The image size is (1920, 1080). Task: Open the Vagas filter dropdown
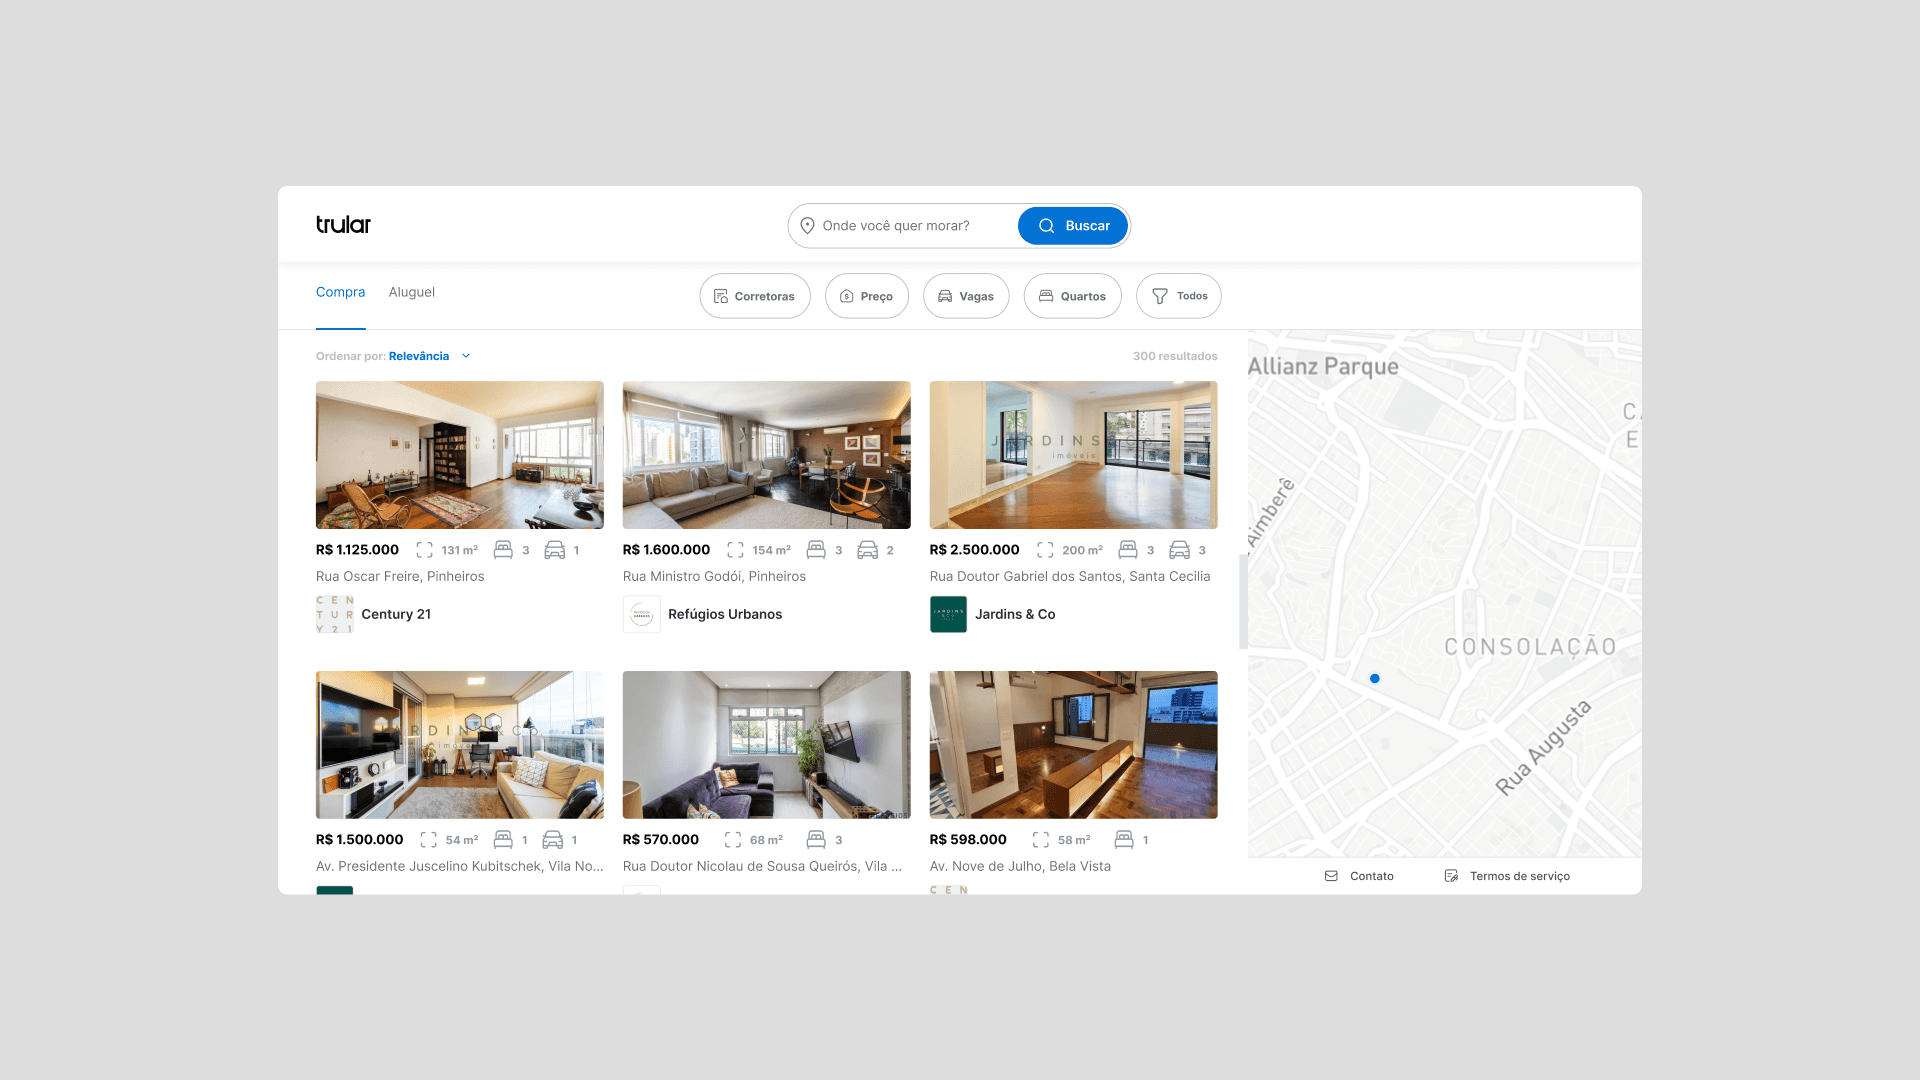(x=966, y=296)
